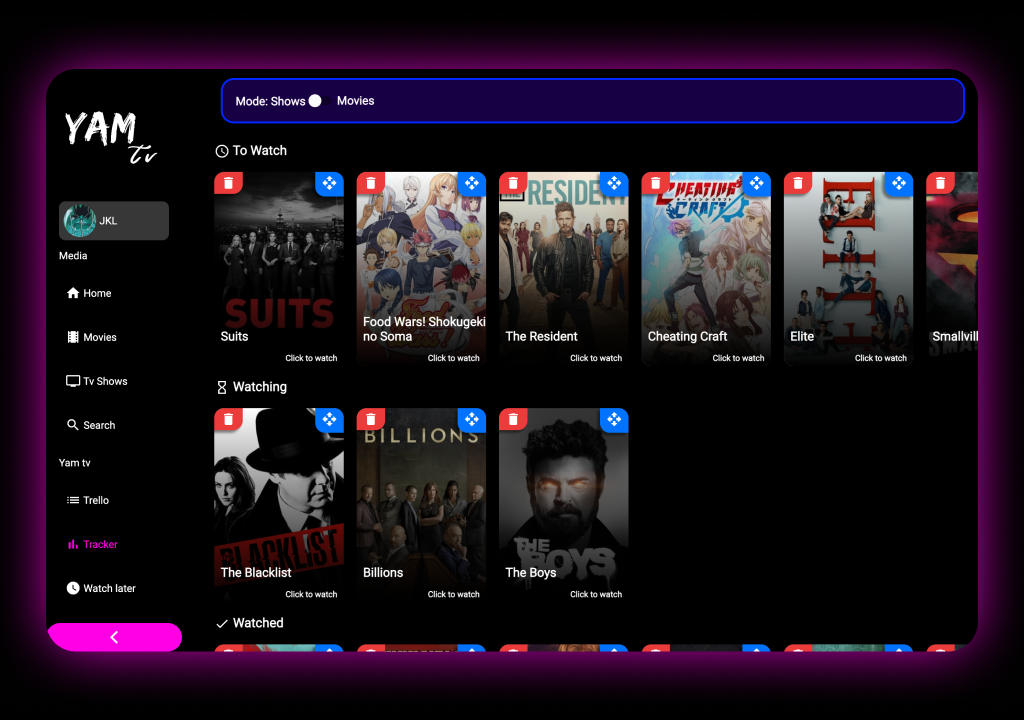Click the 'Smallvill' card title
This screenshot has height=720, width=1024.
point(955,336)
